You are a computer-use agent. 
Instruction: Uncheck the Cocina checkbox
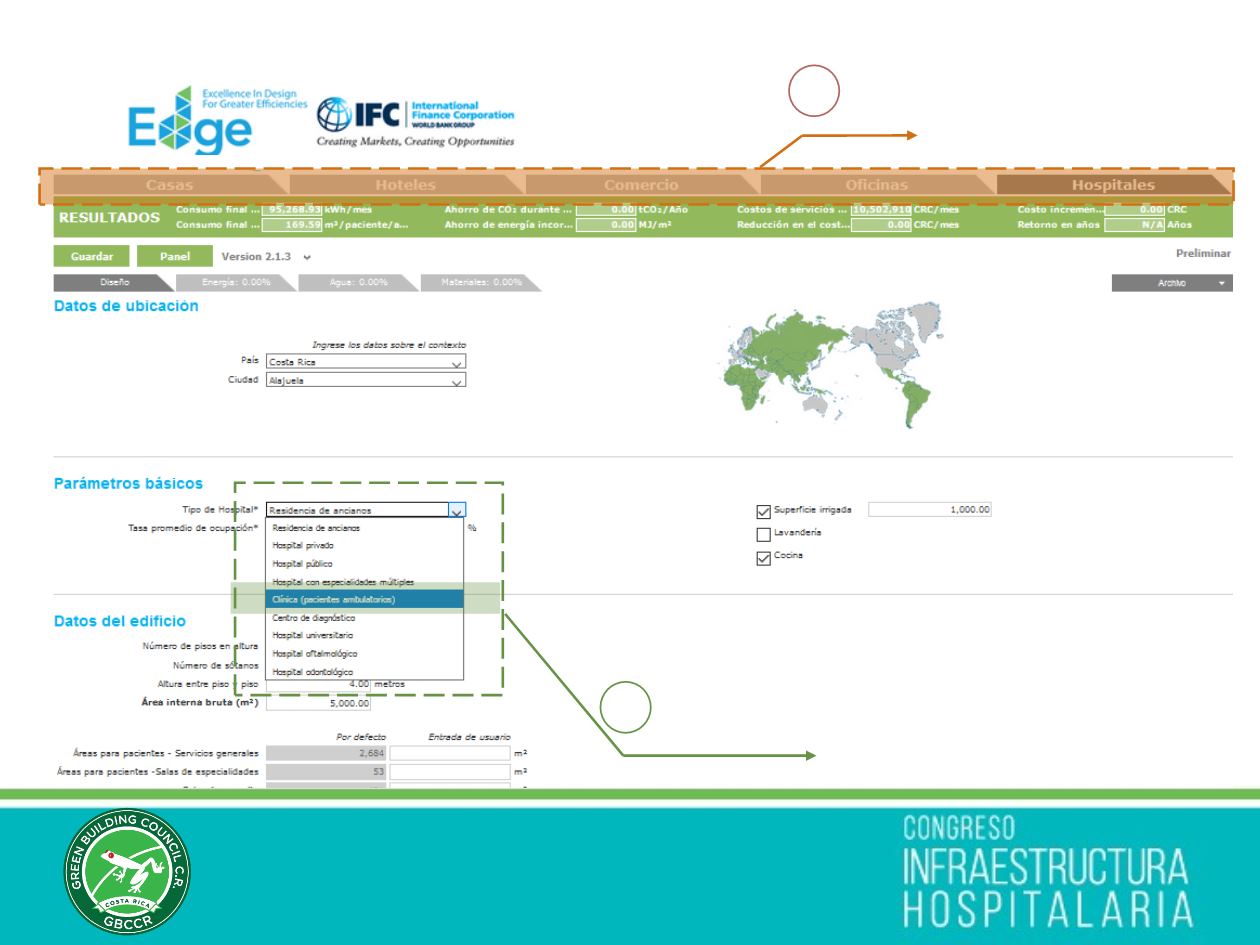pyautogui.click(x=764, y=558)
